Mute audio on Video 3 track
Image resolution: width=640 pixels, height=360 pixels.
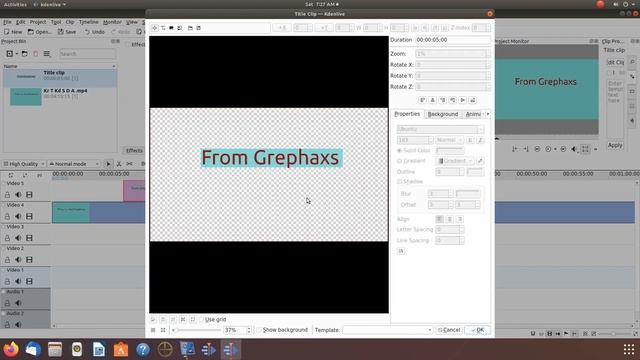coord(18,238)
